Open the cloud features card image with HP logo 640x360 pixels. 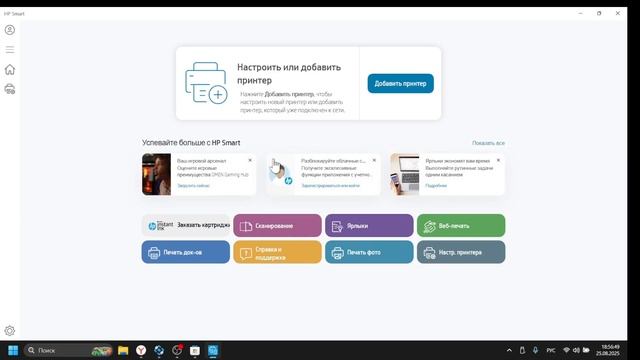(x=281, y=174)
